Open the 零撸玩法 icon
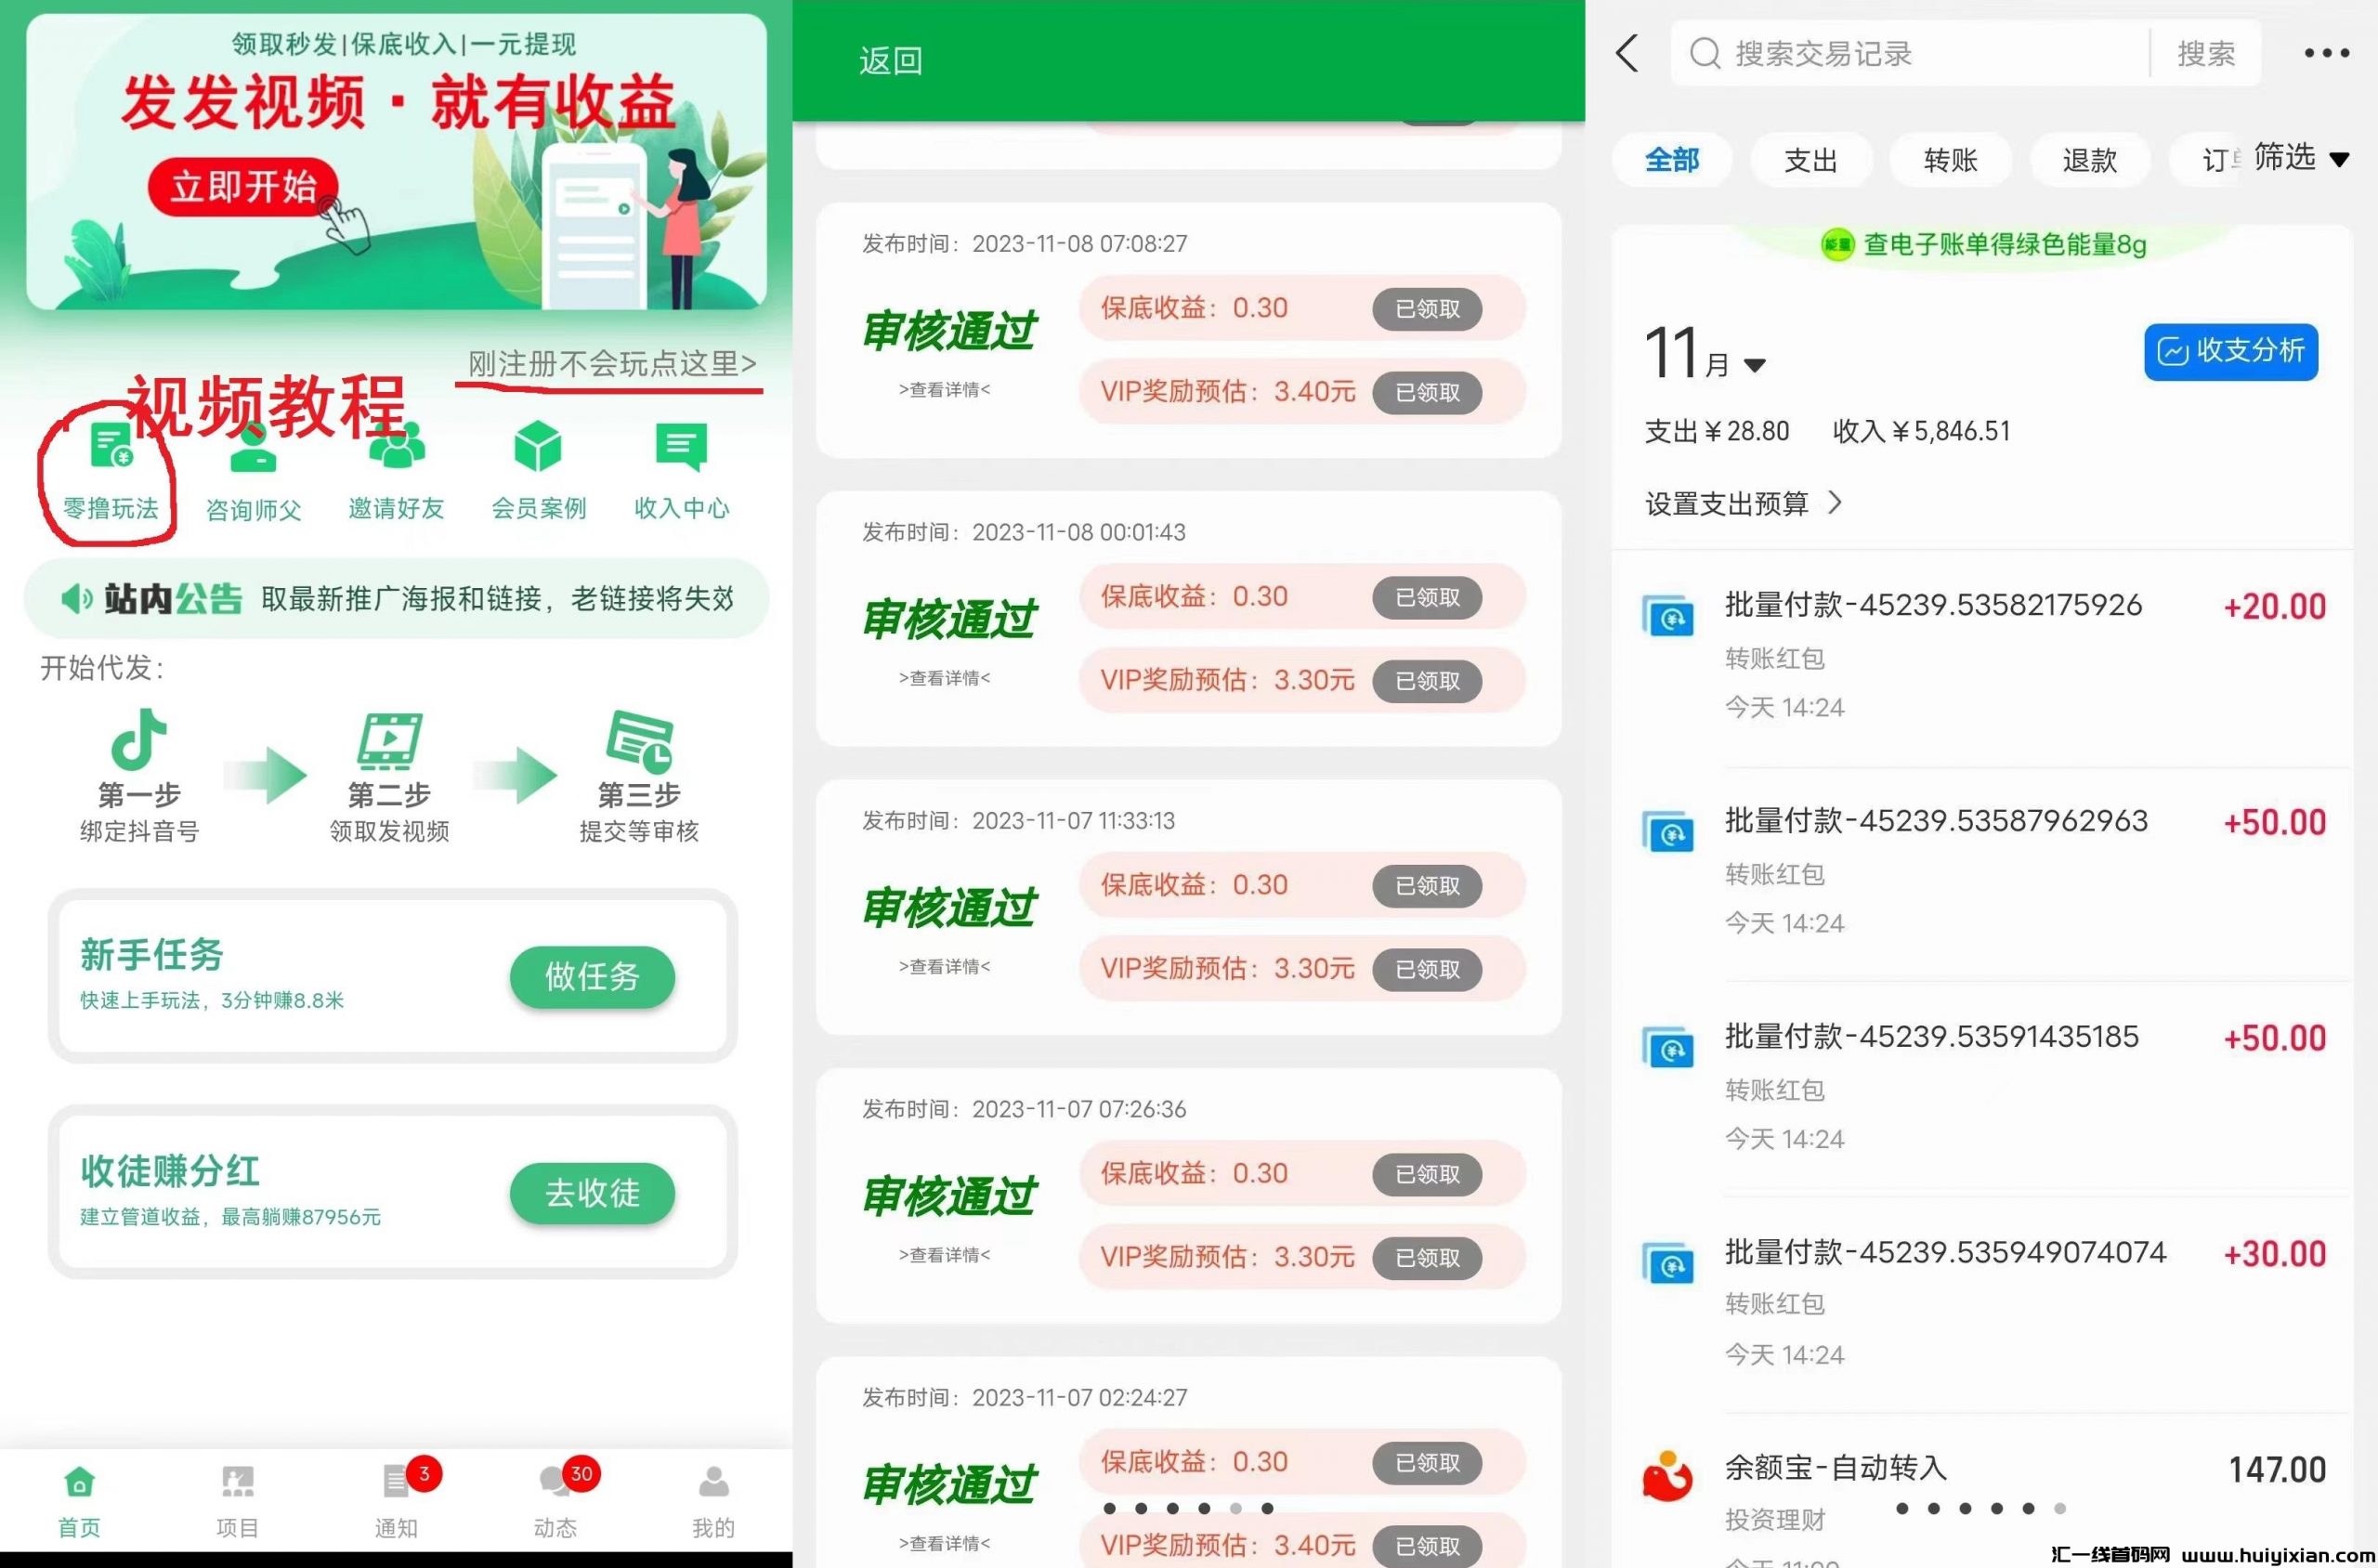This screenshot has height=1568, width=2378. (x=111, y=447)
